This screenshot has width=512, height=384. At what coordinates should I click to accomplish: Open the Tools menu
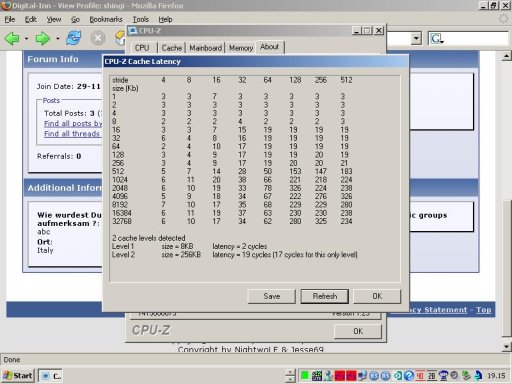[x=141, y=19]
